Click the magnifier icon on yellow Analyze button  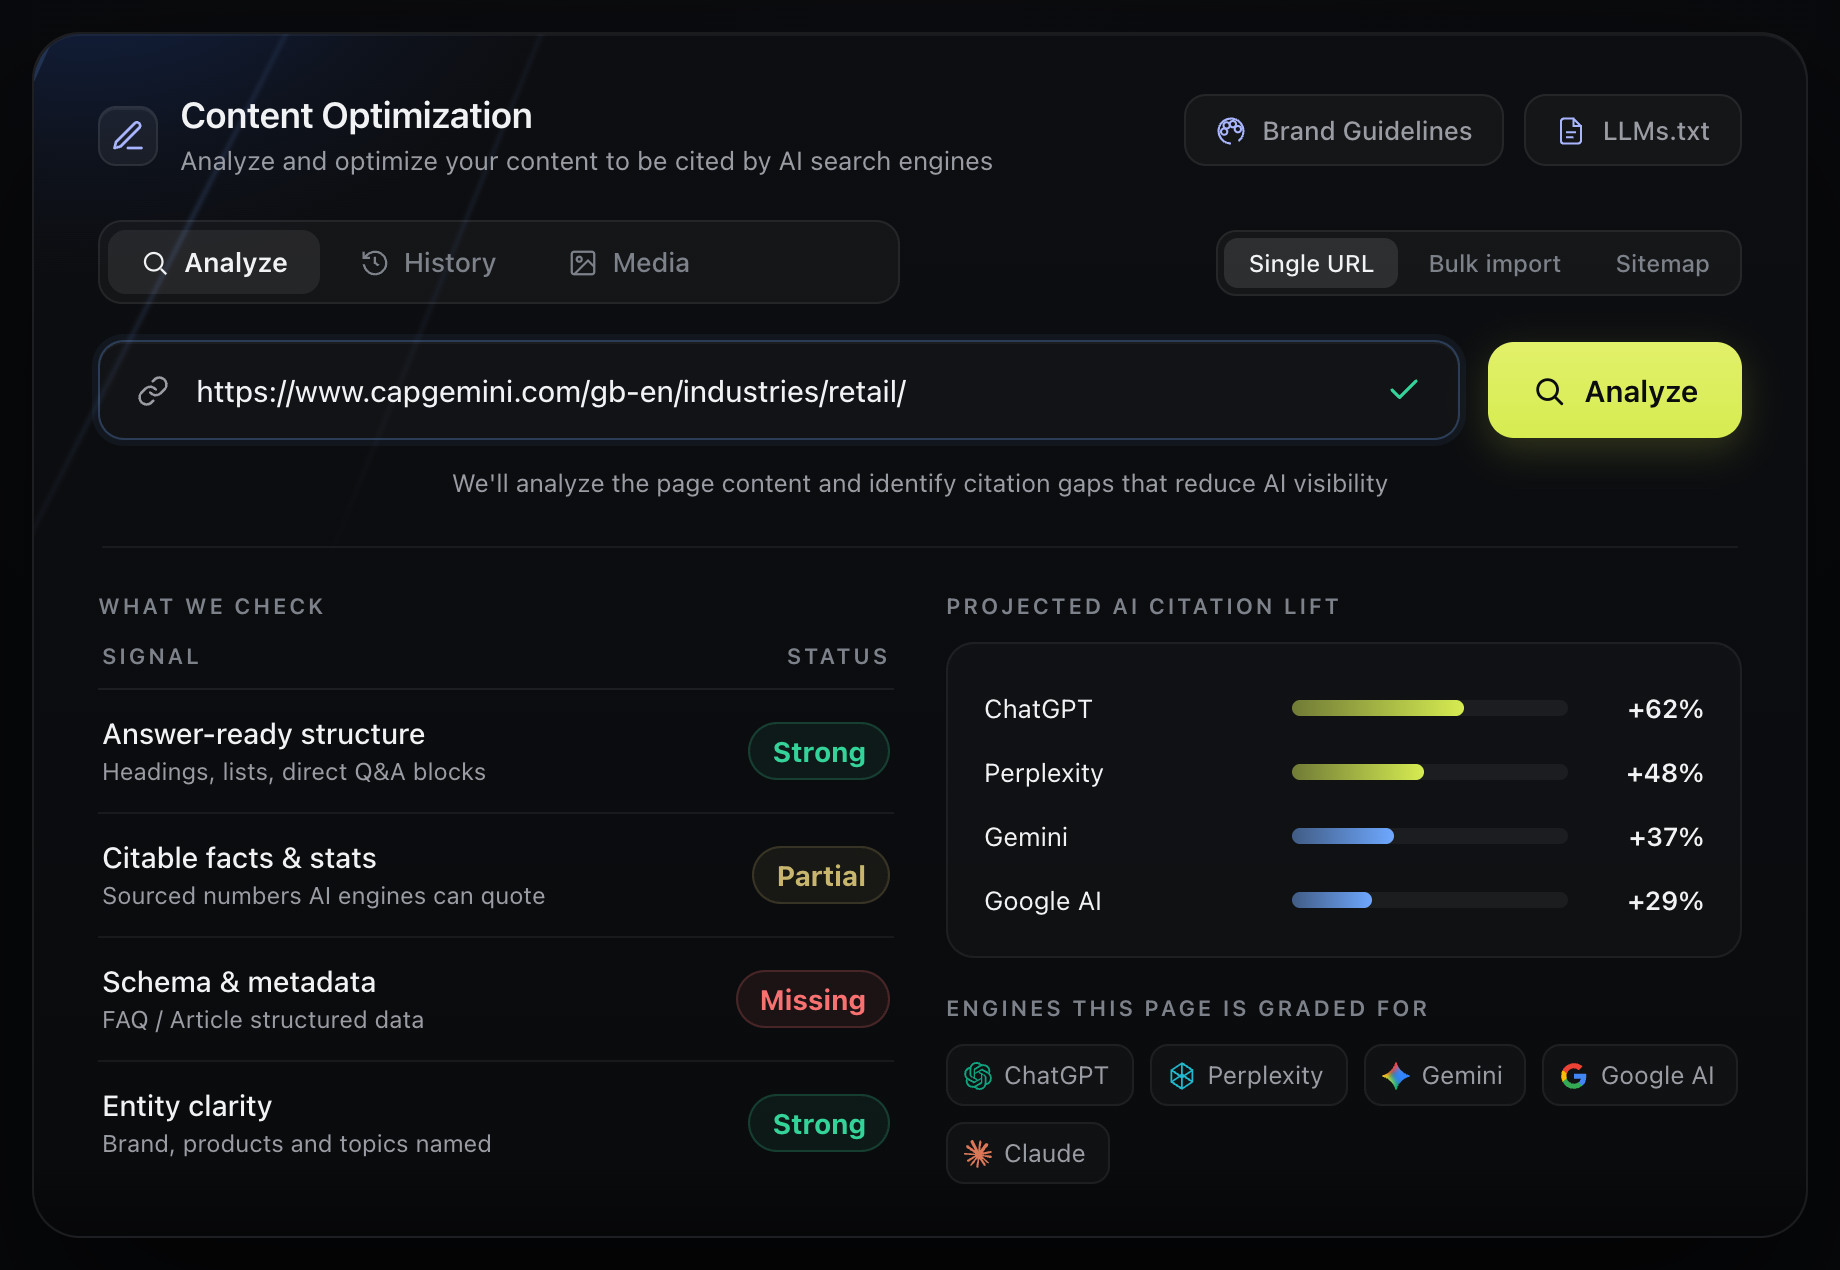(x=1549, y=391)
